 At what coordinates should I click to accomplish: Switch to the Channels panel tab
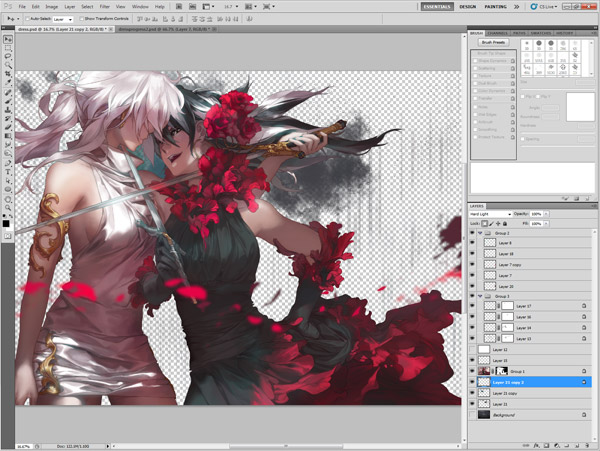click(498, 33)
